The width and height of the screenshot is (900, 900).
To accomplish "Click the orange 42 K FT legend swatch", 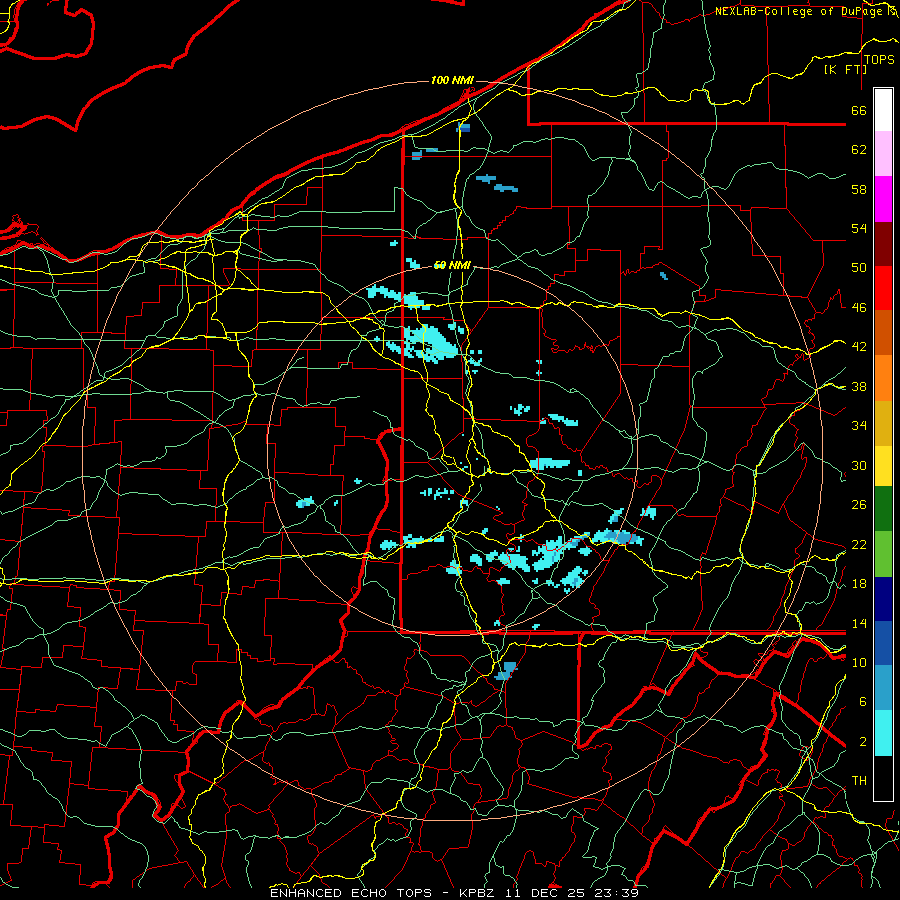I will [x=883, y=378].
